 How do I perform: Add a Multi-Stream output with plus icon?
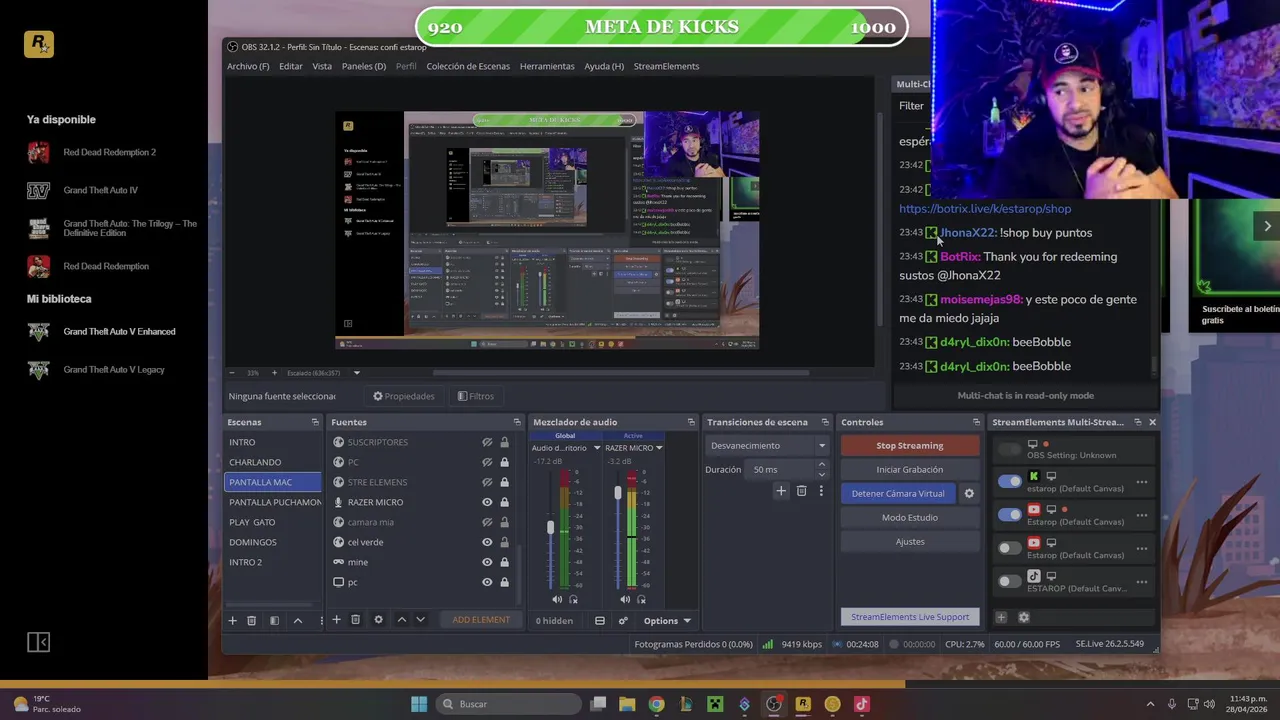[1001, 617]
